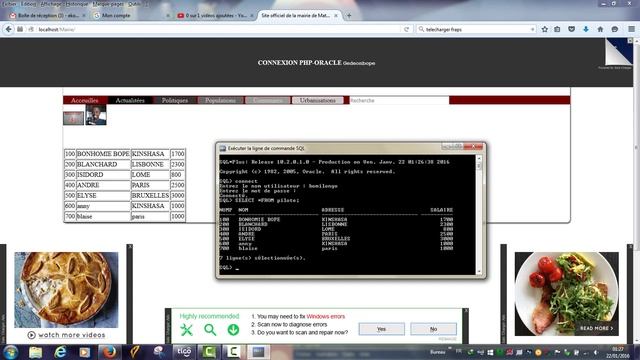Click the Firefox home icon
Screen dimensions: 640x360
(x=600, y=29)
